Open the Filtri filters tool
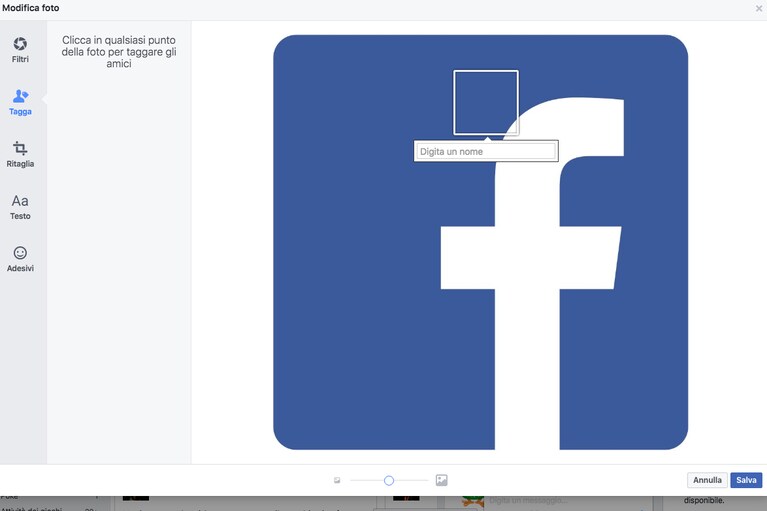Screen dimensions: 767x511 20,50
